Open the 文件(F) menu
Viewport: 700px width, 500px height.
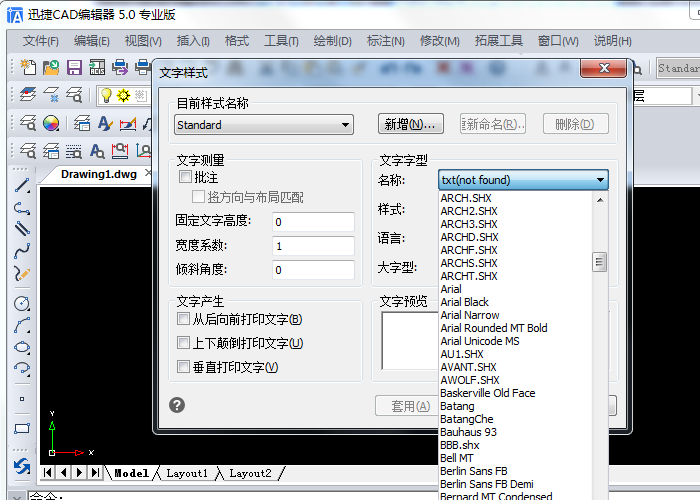pos(41,41)
